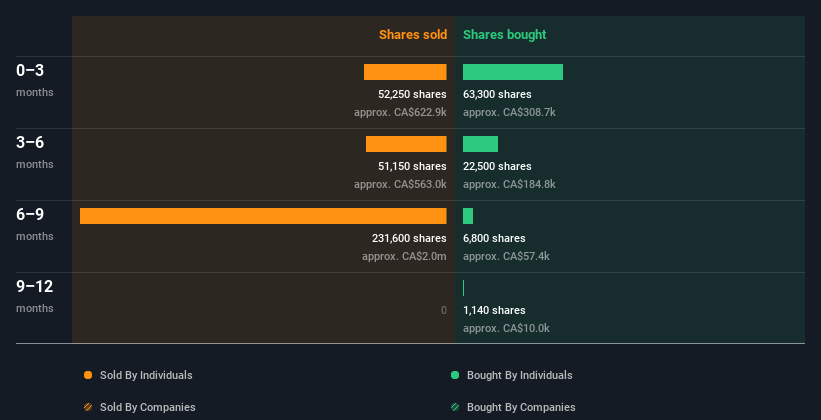Click the 63,300 shares value
Image resolution: width=821 pixels, height=420 pixels.
tap(497, 94)
